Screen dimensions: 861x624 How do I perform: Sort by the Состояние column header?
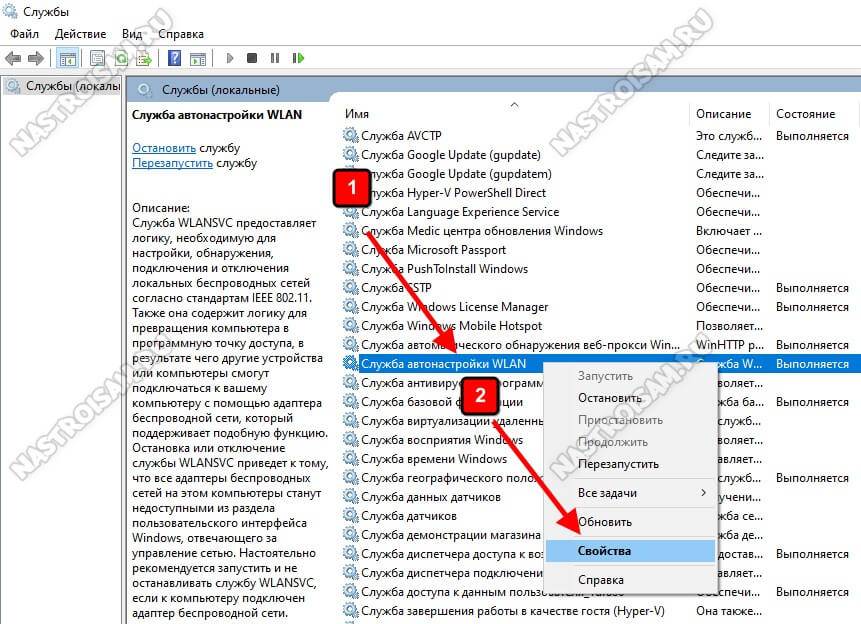[x=805, y=114]
